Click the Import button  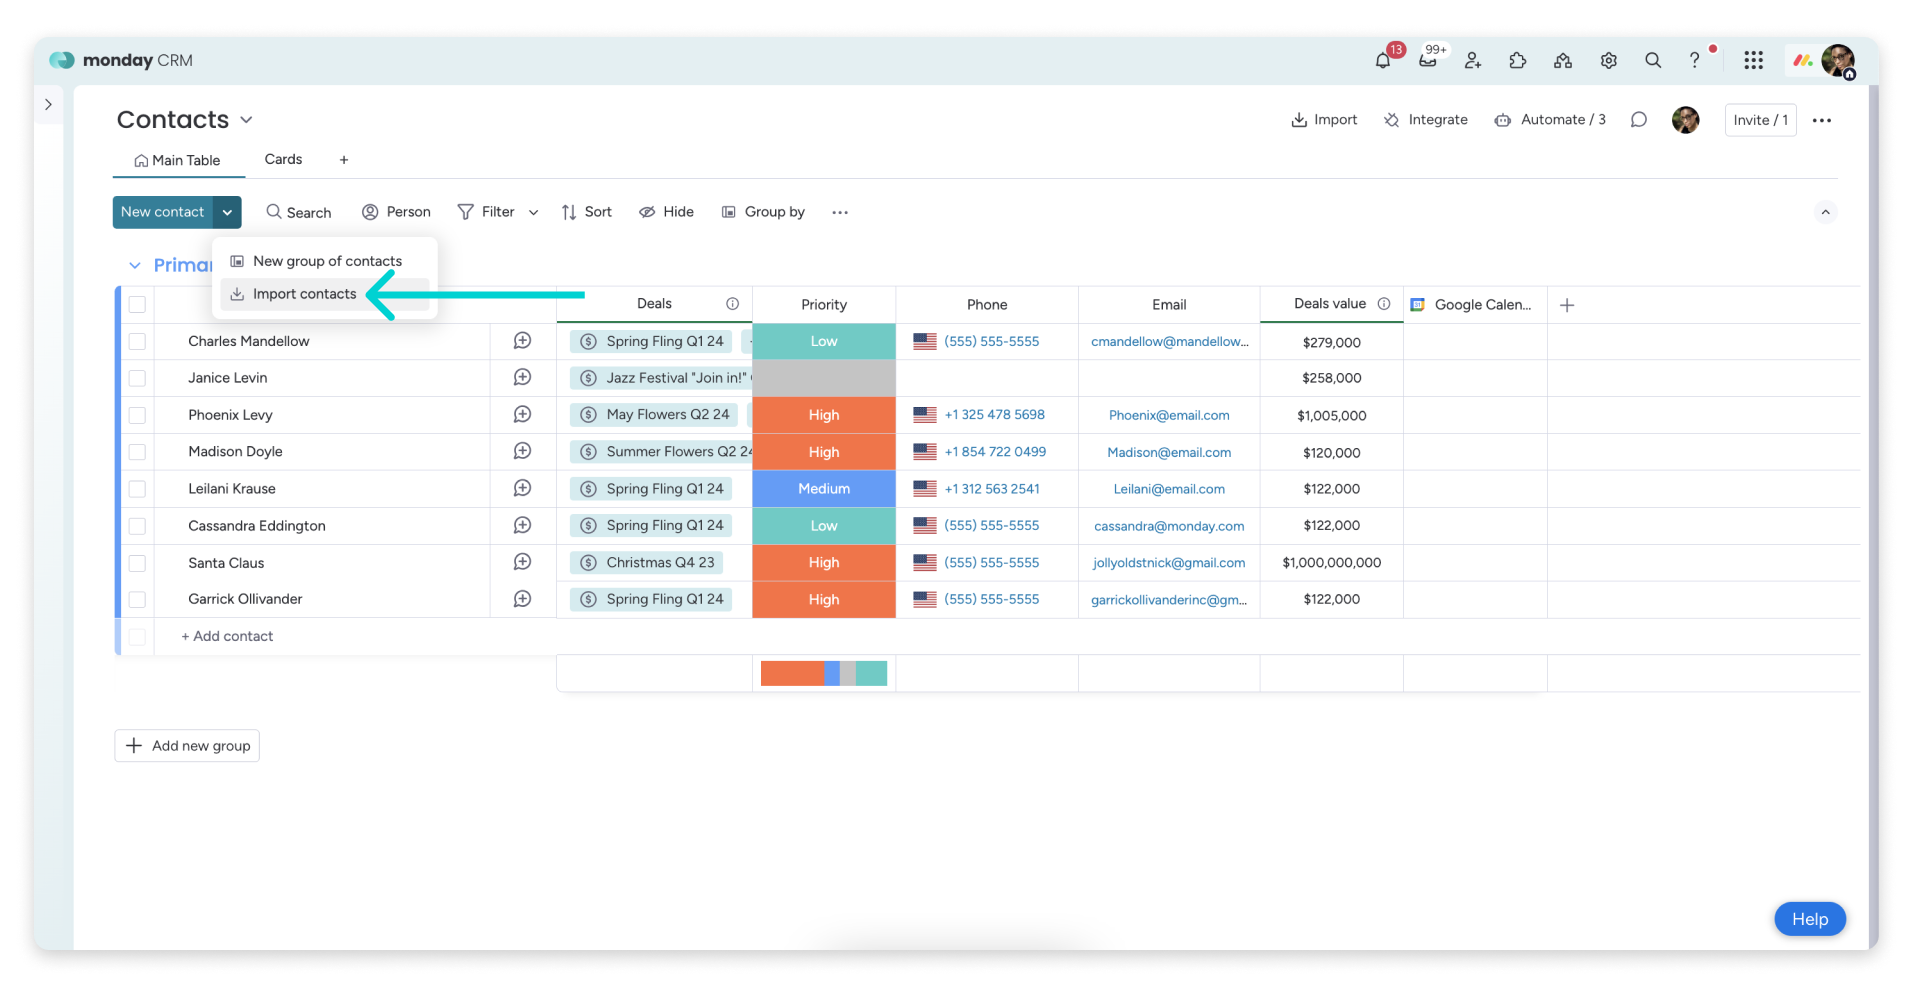1324,120
